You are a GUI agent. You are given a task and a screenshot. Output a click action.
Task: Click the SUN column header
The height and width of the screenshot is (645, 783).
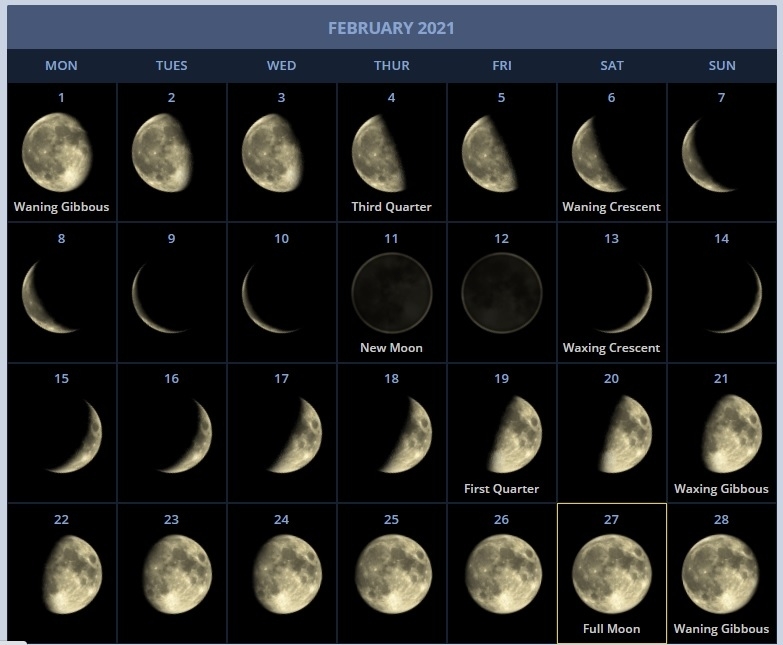pos(722,66)
